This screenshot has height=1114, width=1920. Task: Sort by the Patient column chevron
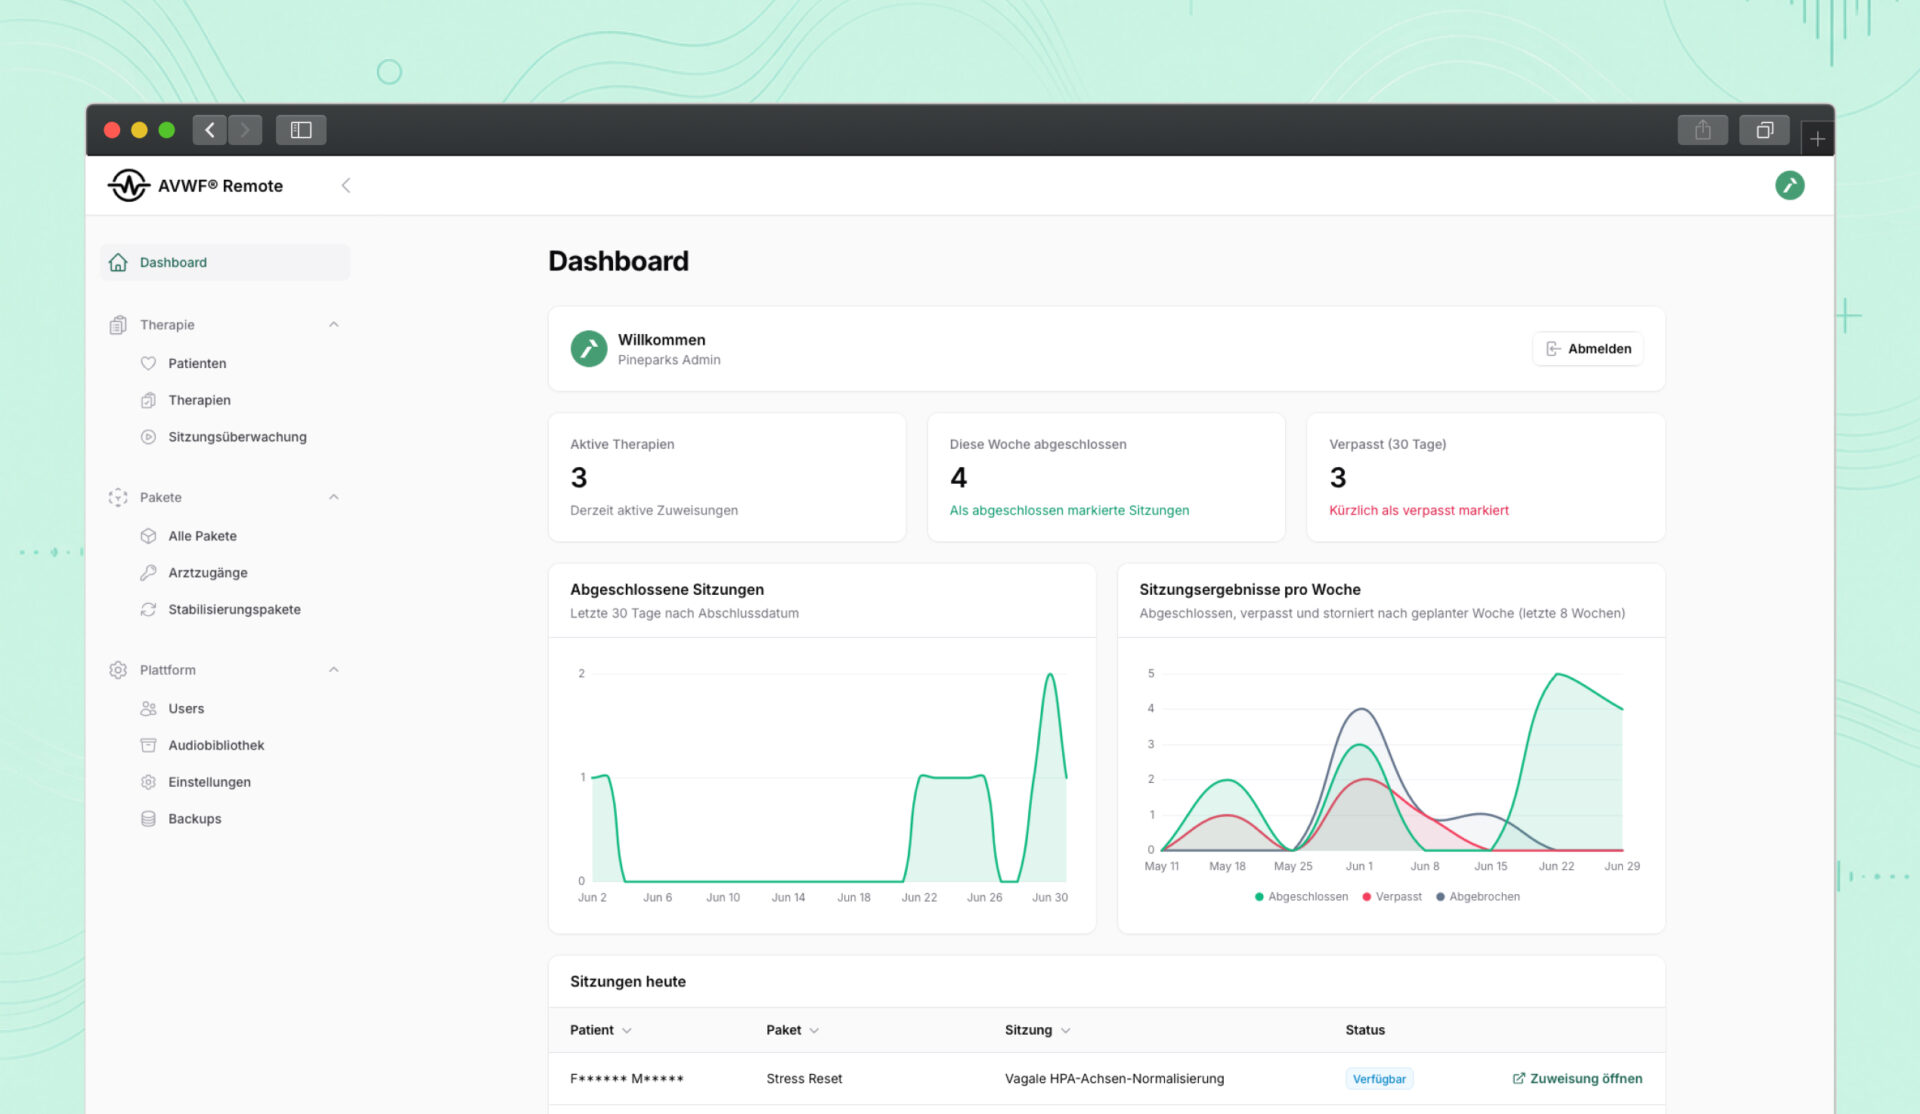627,1031
